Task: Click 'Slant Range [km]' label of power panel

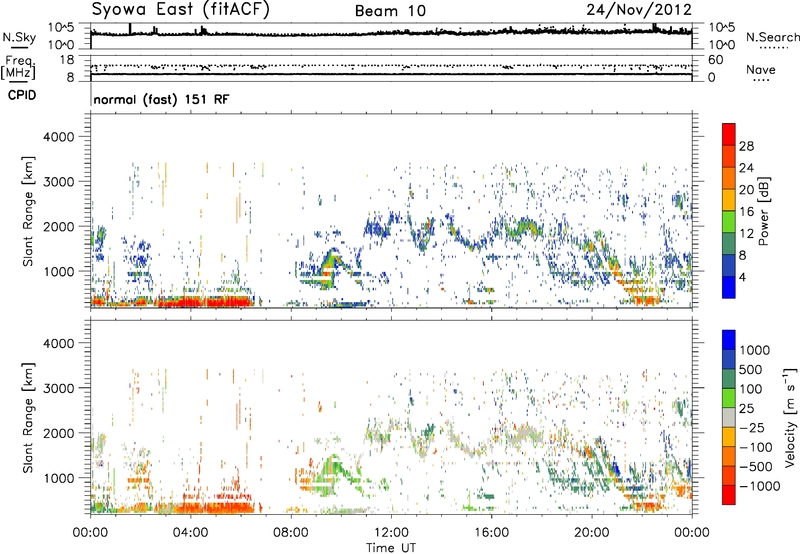Action: 28,211
